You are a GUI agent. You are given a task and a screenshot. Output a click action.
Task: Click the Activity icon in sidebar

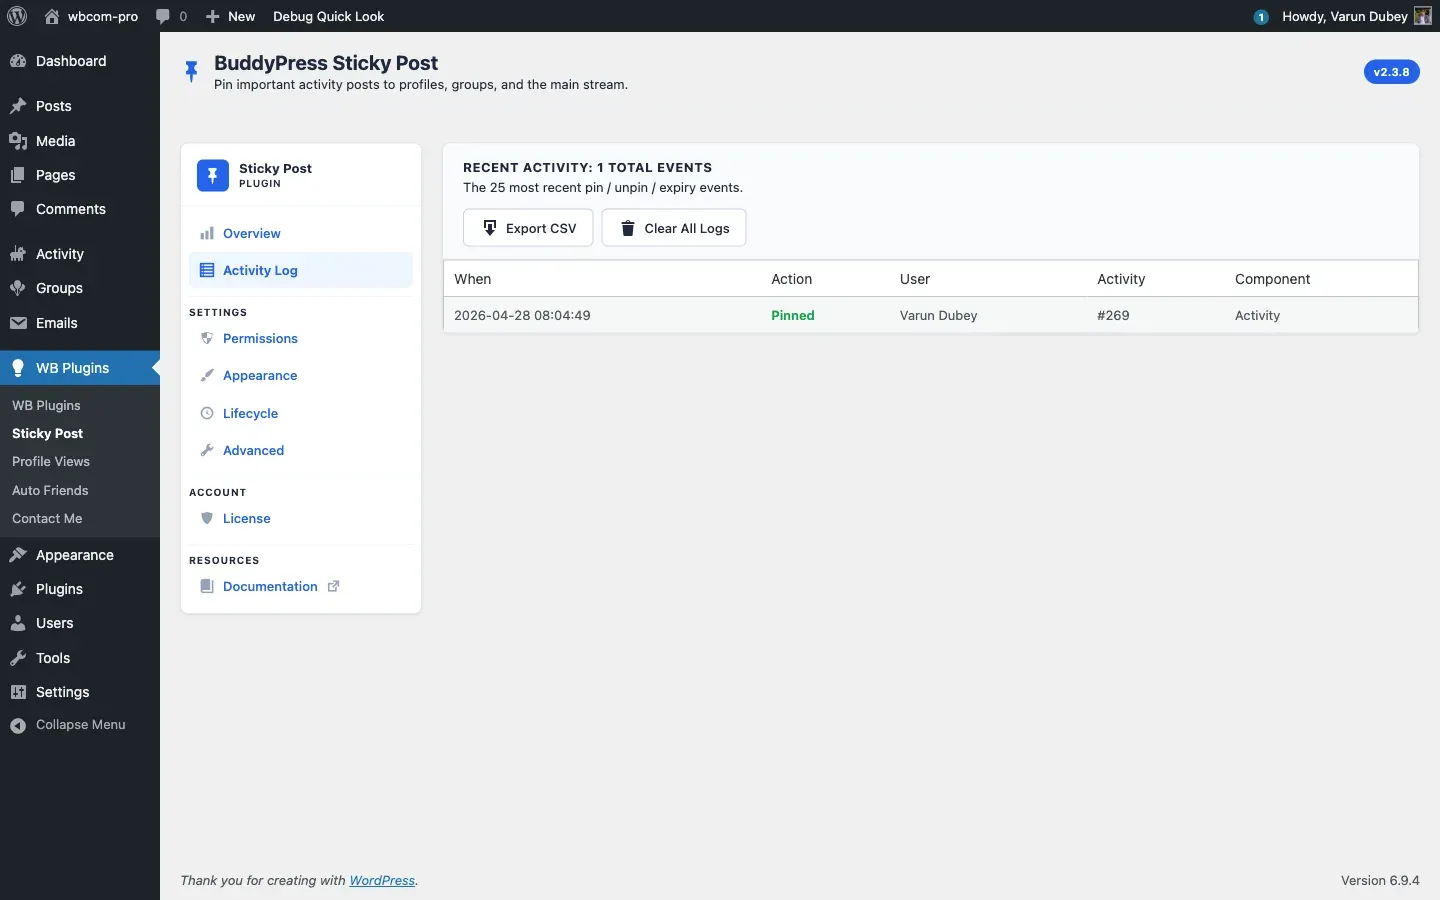(18, 254)
